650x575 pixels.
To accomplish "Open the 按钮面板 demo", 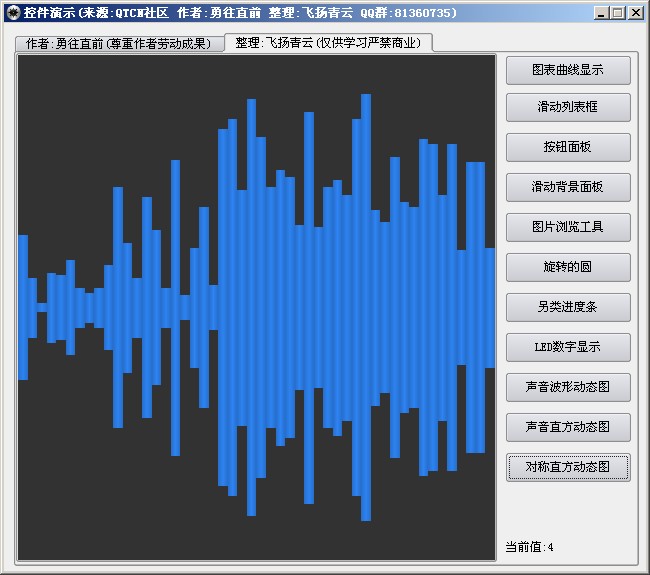I will click(568, 147).
